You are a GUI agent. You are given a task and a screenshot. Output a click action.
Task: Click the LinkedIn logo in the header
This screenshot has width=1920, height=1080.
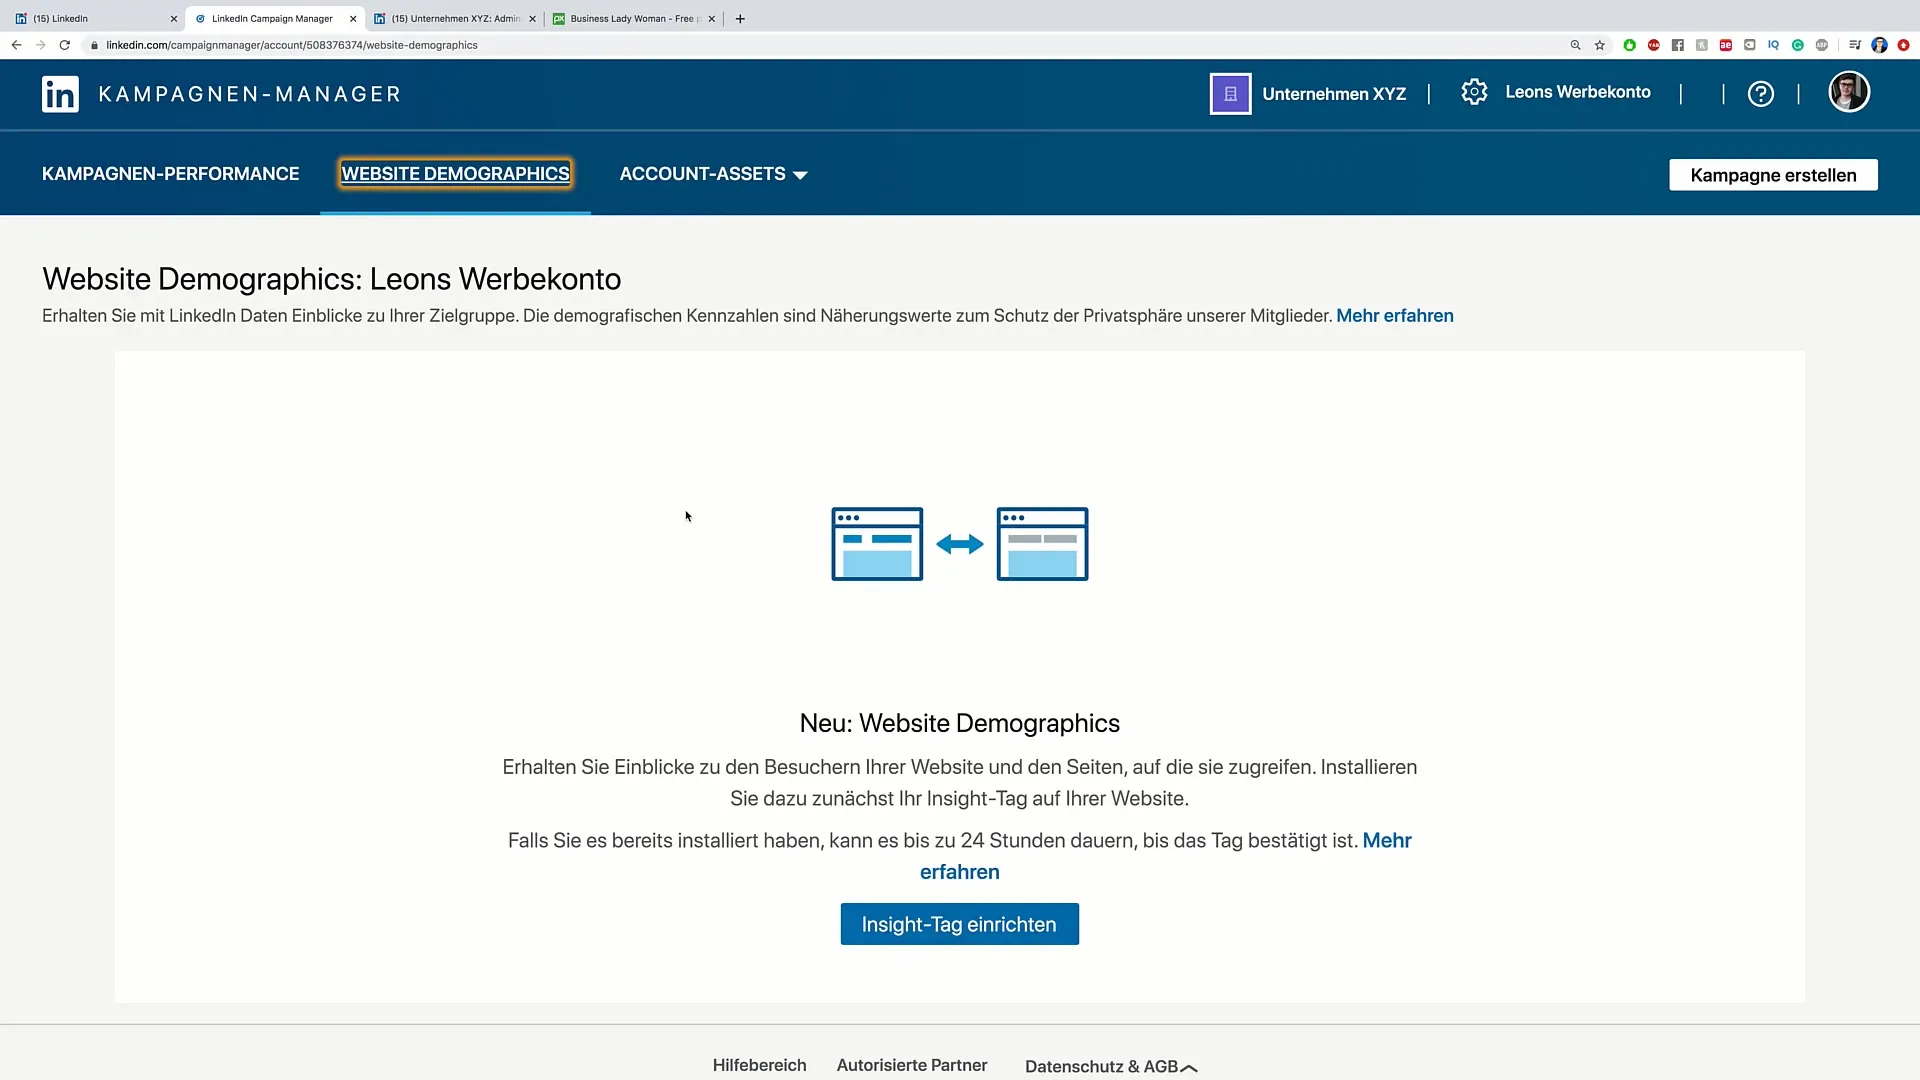point(60,94)
